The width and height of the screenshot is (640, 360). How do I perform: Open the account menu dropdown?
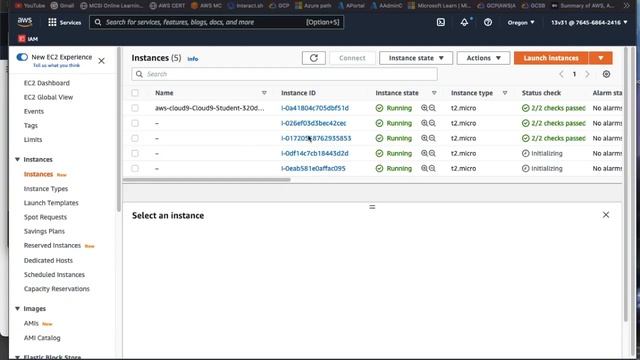coord(589,22)
